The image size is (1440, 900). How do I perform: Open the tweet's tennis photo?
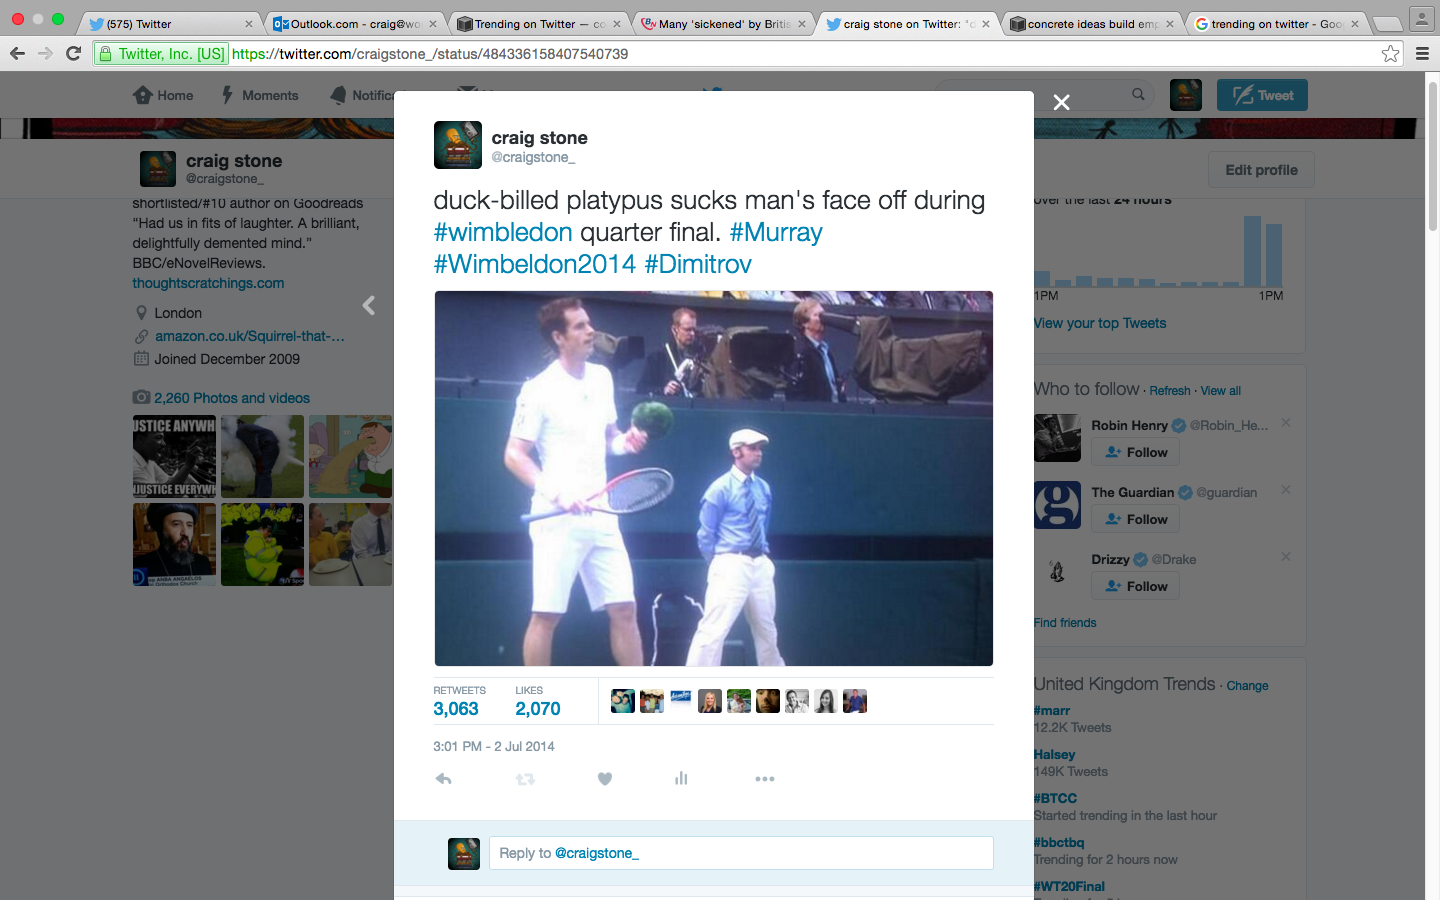[x=714, y=478]
